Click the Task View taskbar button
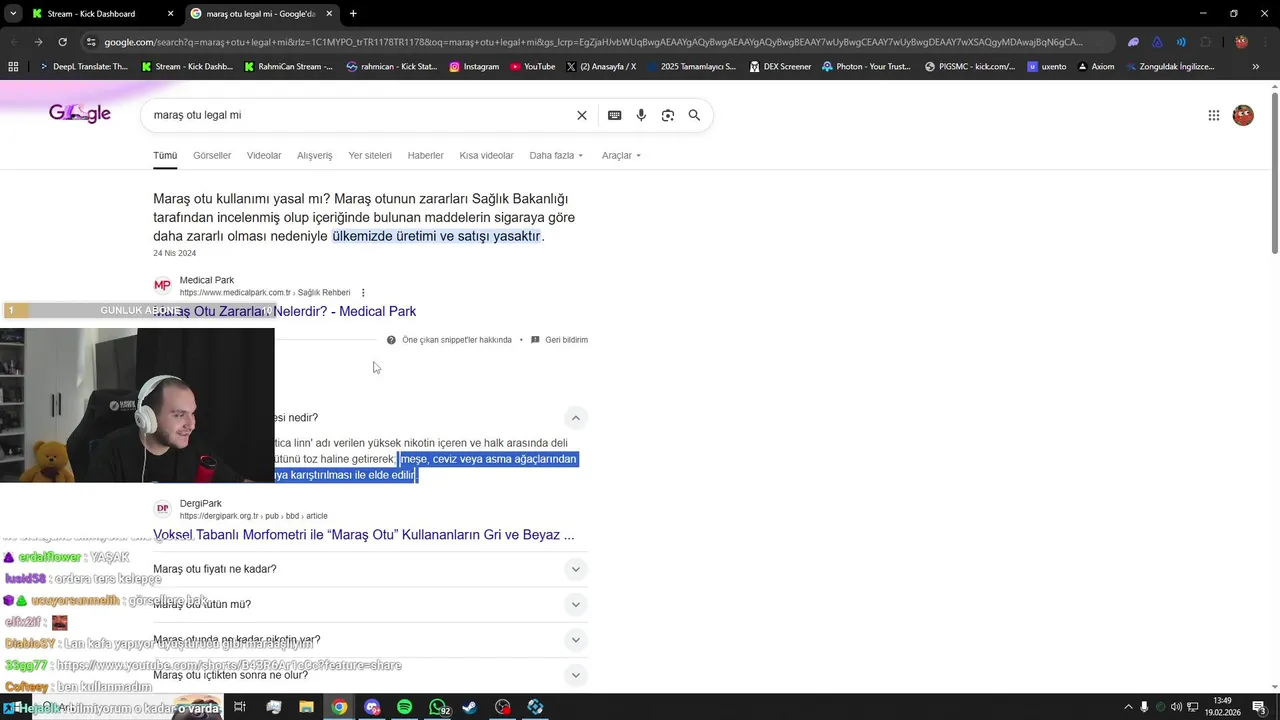Screen dimensions: 1280x720 click(x=240, y=707)
